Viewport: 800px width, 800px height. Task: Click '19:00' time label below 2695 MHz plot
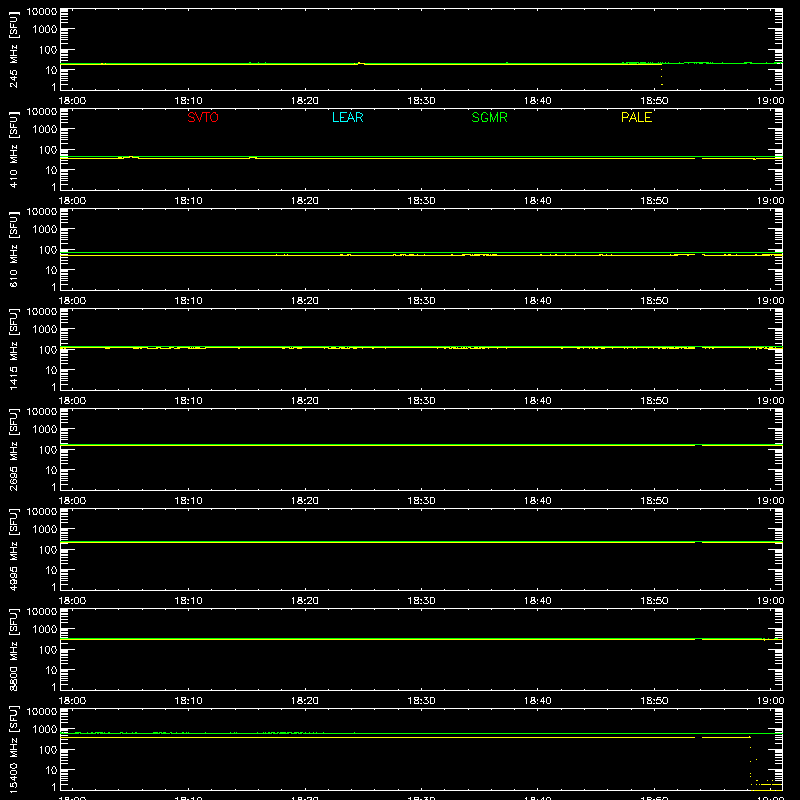tap(770, 501)
